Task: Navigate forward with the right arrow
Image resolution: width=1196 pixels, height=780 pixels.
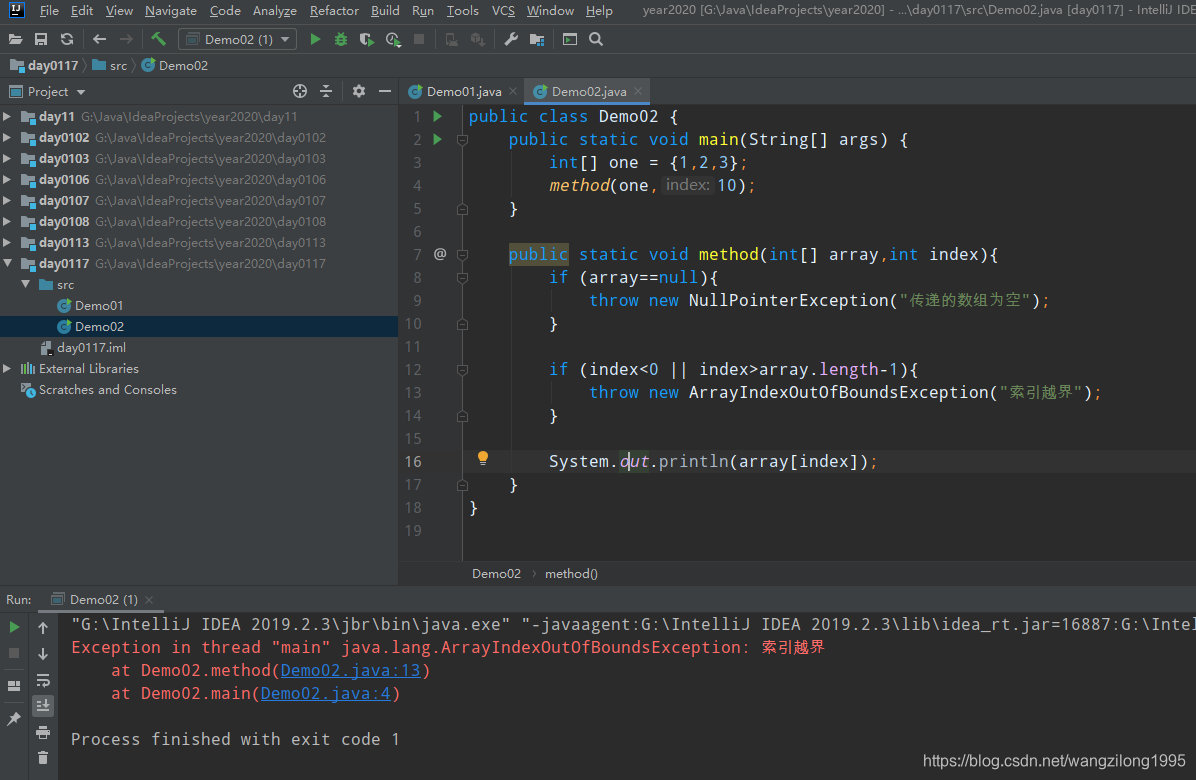Action: 127,39
